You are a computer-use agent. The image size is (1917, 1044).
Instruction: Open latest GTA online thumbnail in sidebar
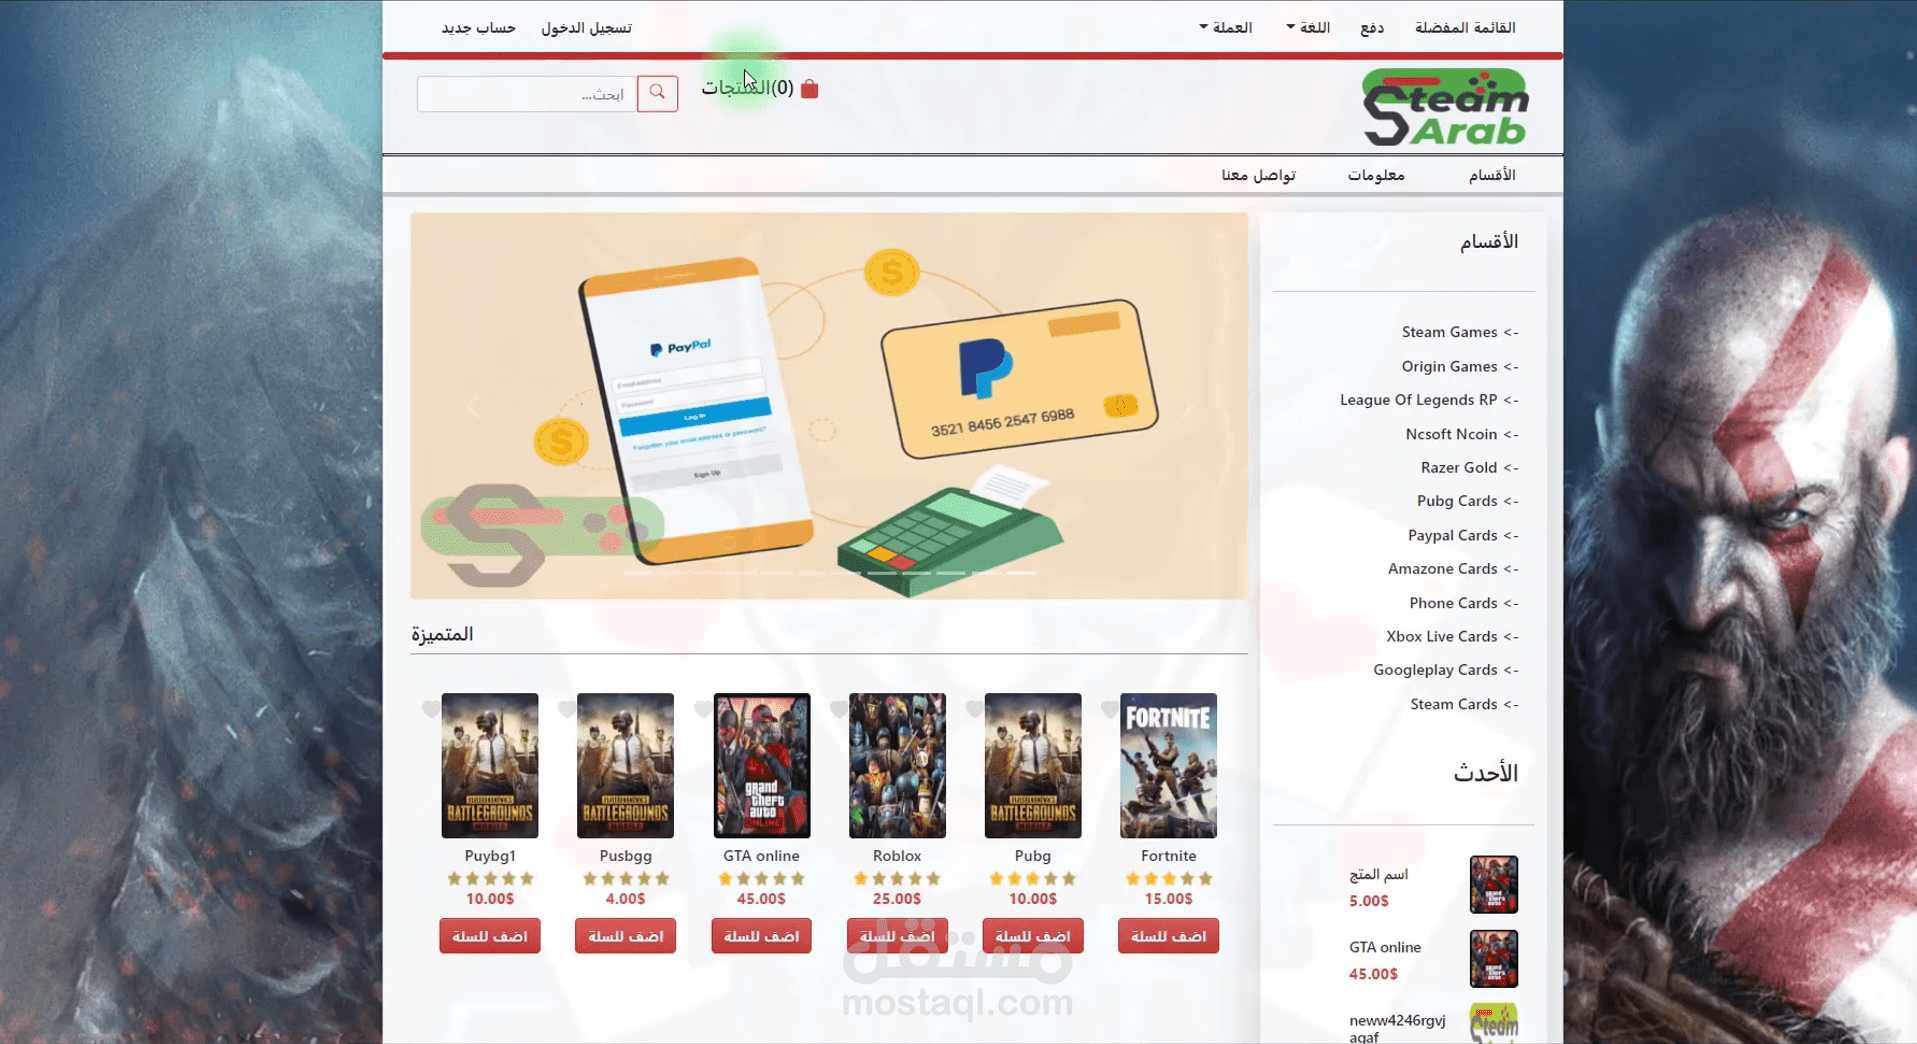(1494, 958)
